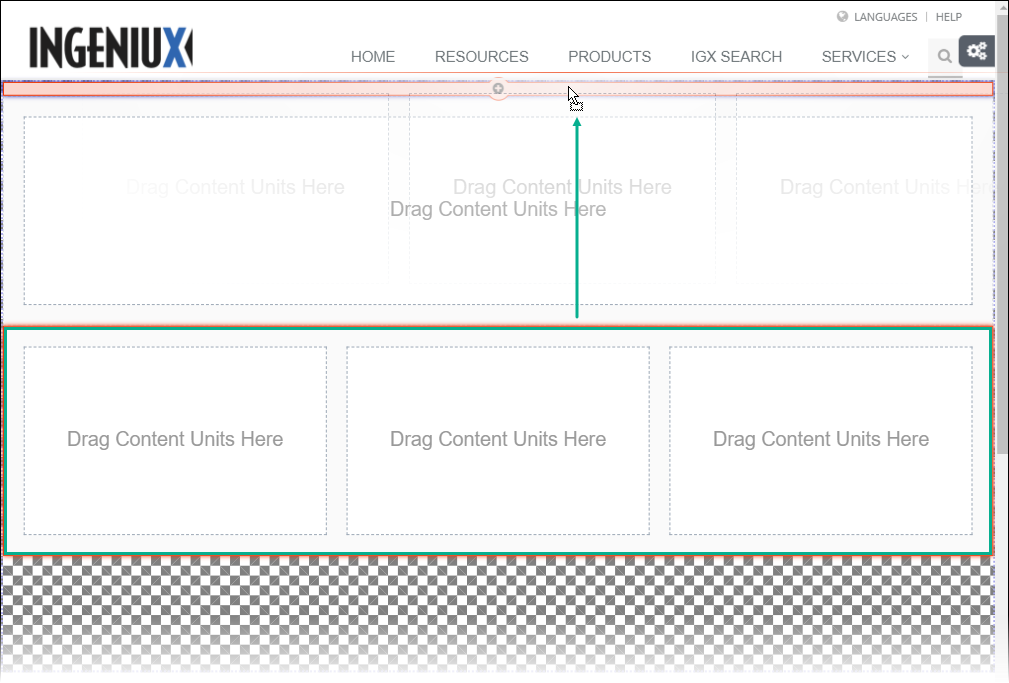The width and height of the screenshot is (1009, 683).
Task: Open the RESOURCES menu item
Action: (x=481, y=57)
